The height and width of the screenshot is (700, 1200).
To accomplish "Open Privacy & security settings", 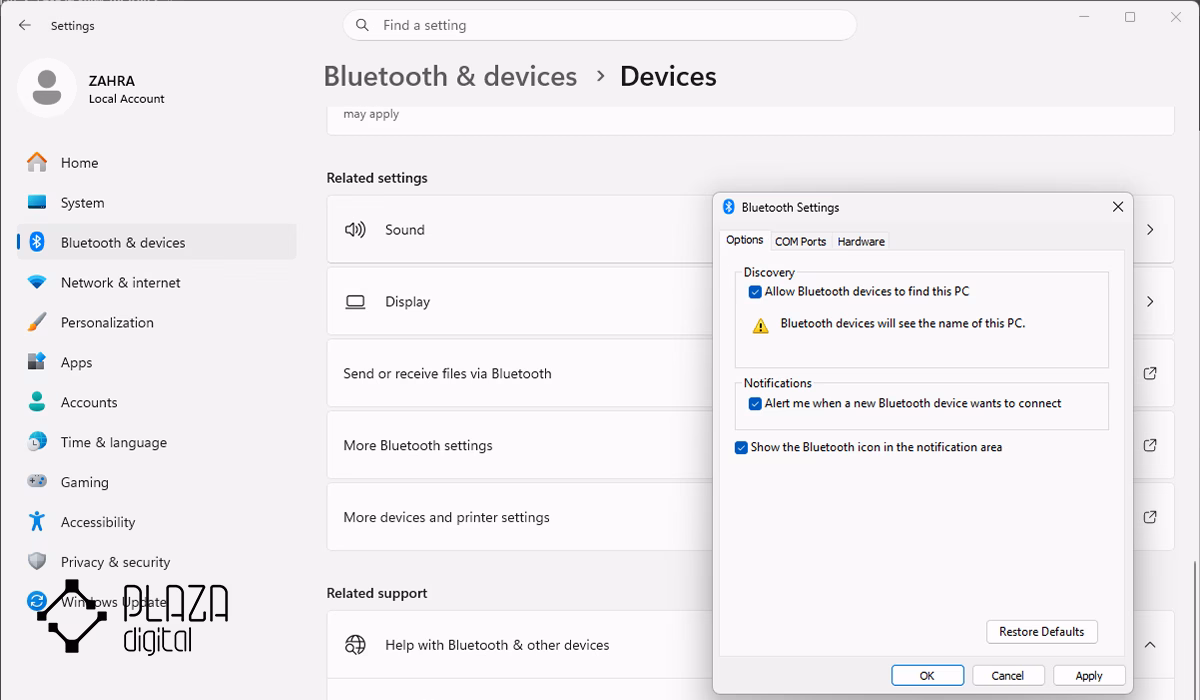I will (157, 562).
